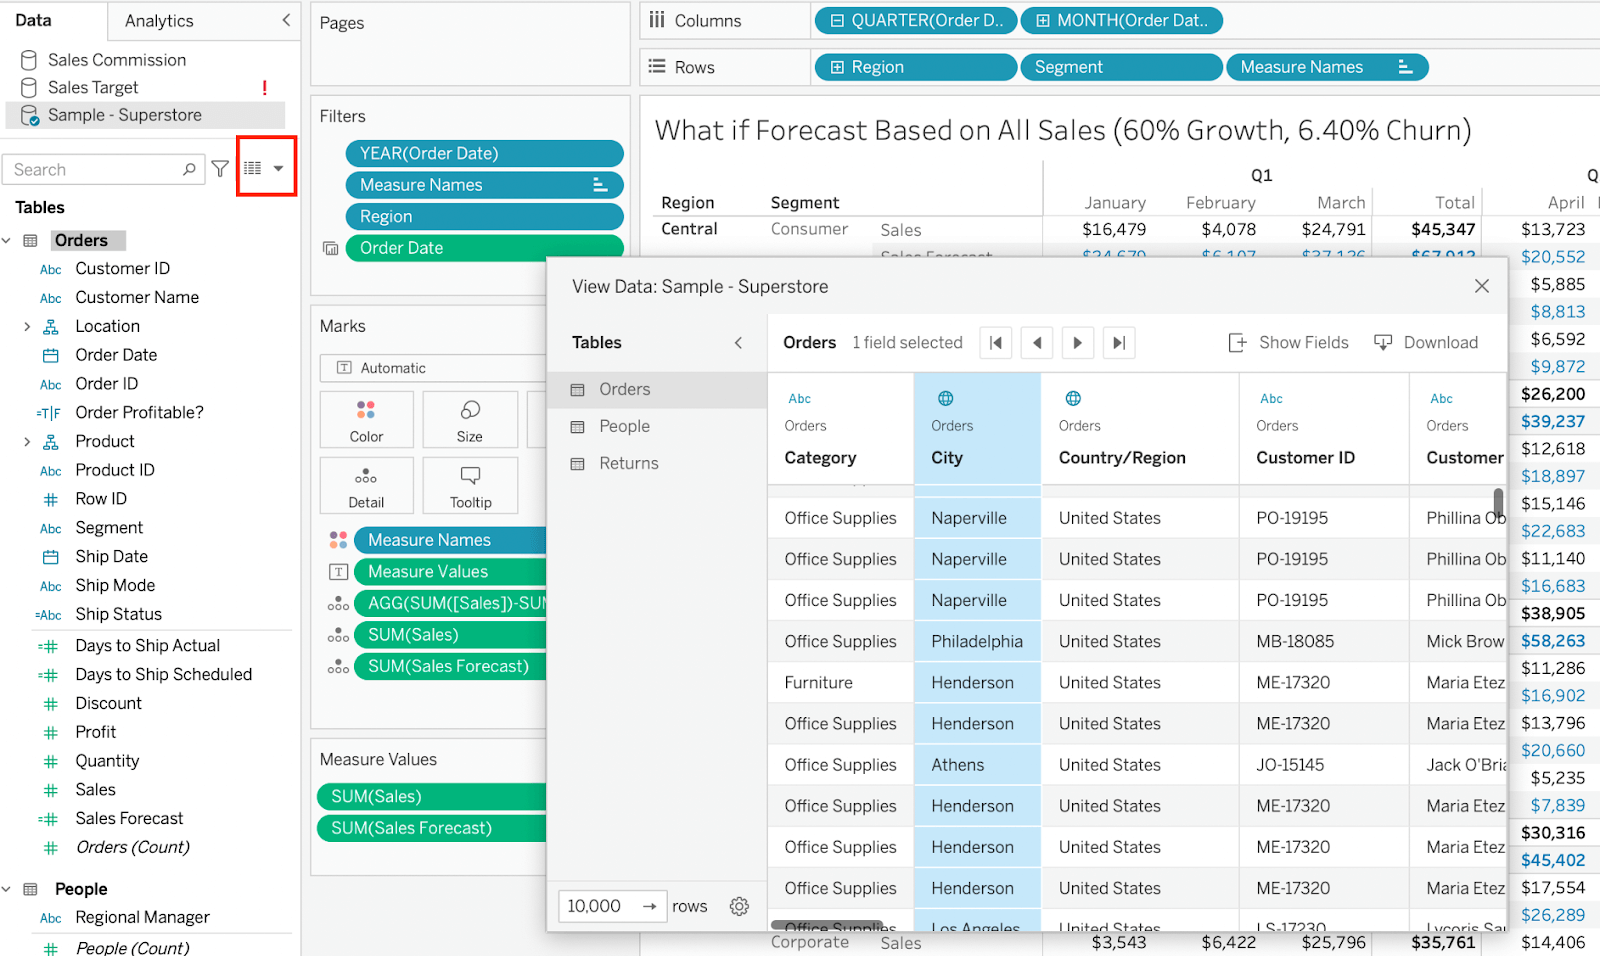
Task: Click SUM(Sales Forecast) in Measure Values card
Action: (431, 828)
